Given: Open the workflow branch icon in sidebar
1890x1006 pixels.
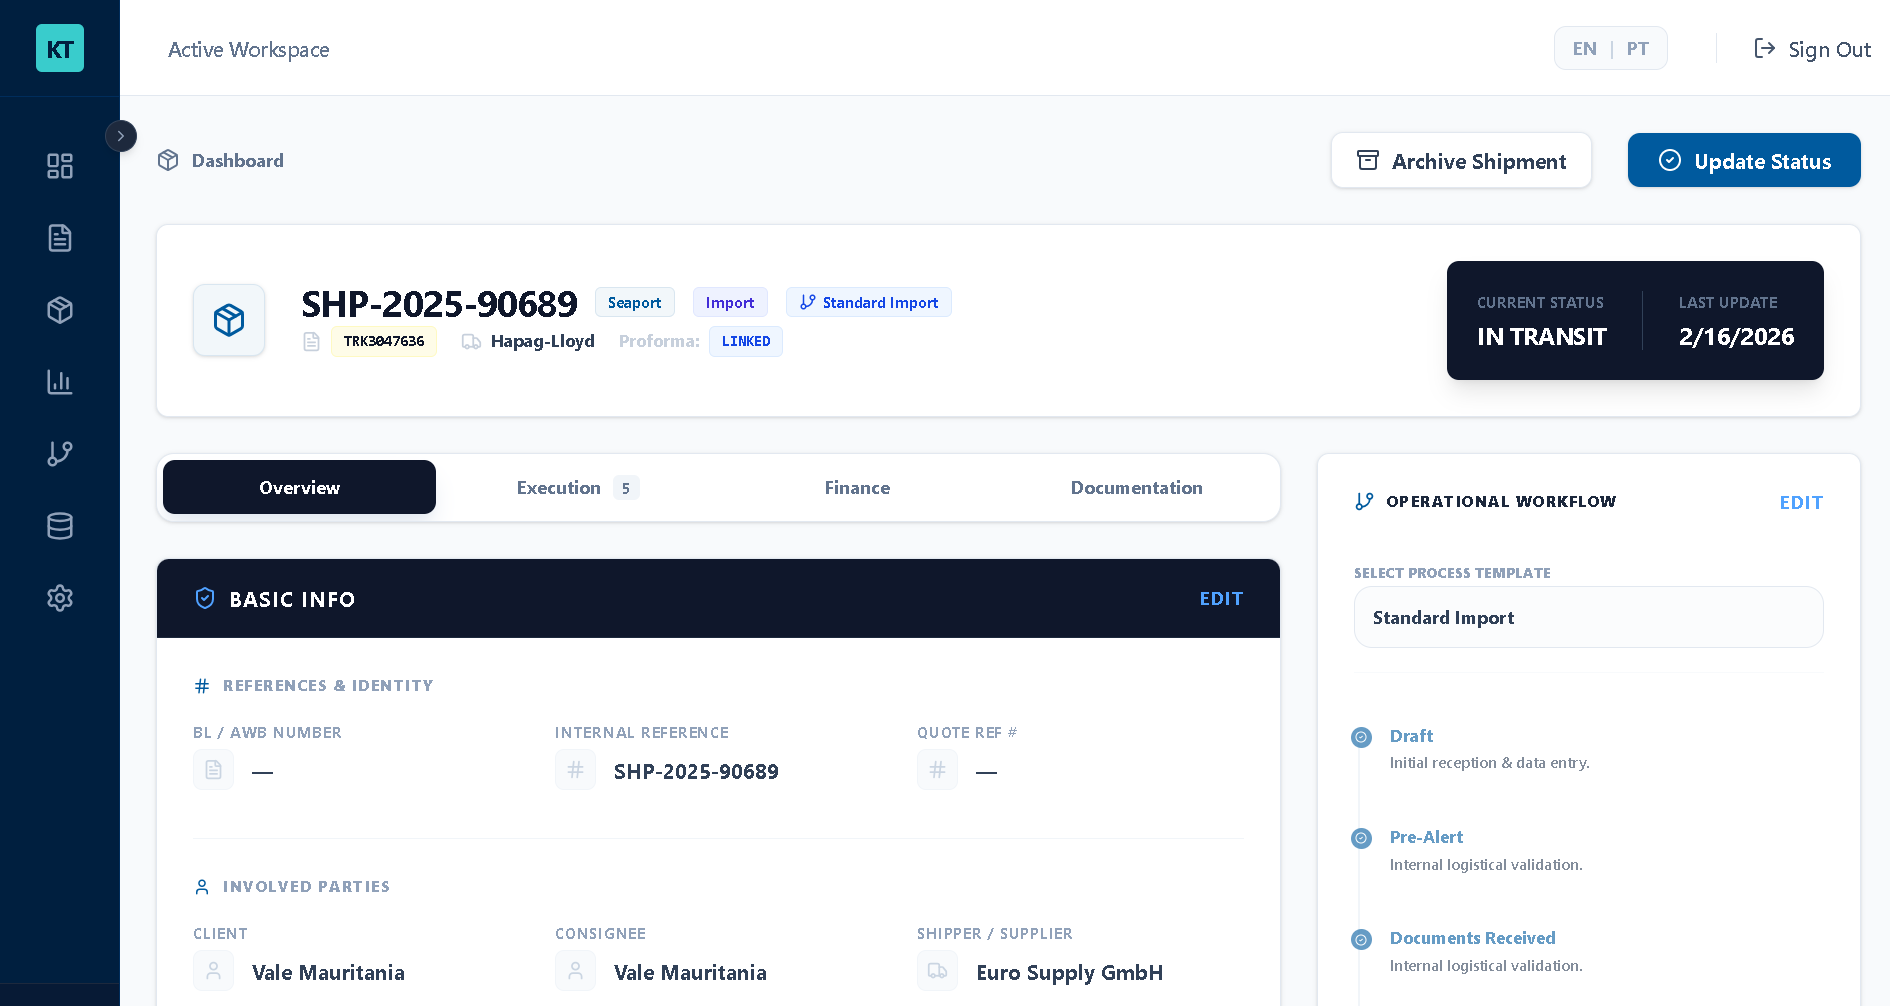Looking at the screenshot, I should coord(60,454).
